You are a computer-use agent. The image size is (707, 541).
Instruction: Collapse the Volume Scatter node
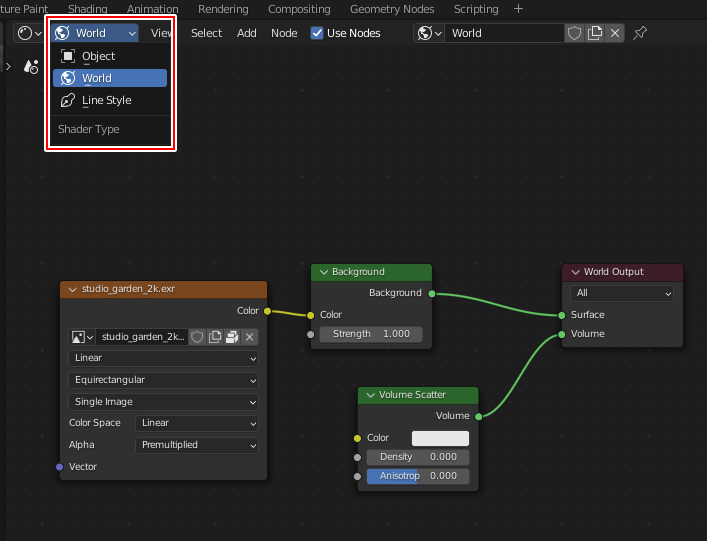pos(369,395)
